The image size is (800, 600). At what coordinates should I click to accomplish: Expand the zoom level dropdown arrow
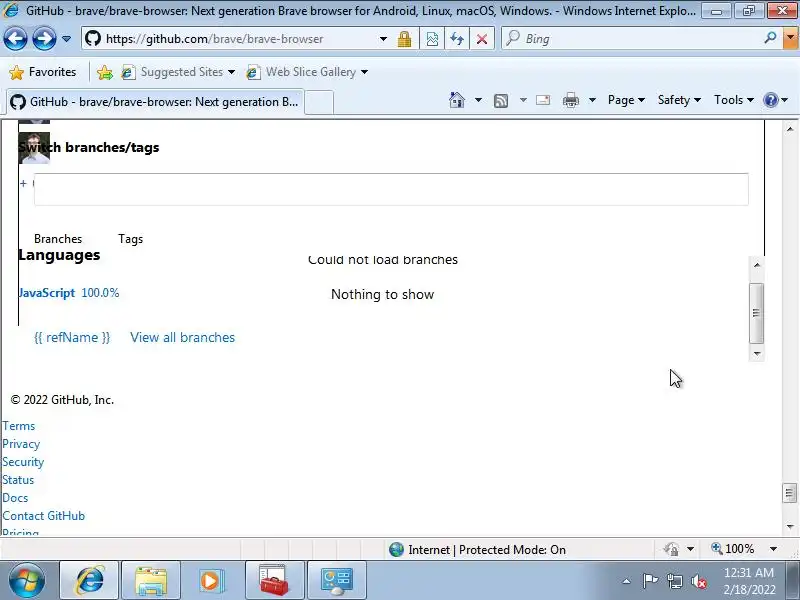coord(773,549)
